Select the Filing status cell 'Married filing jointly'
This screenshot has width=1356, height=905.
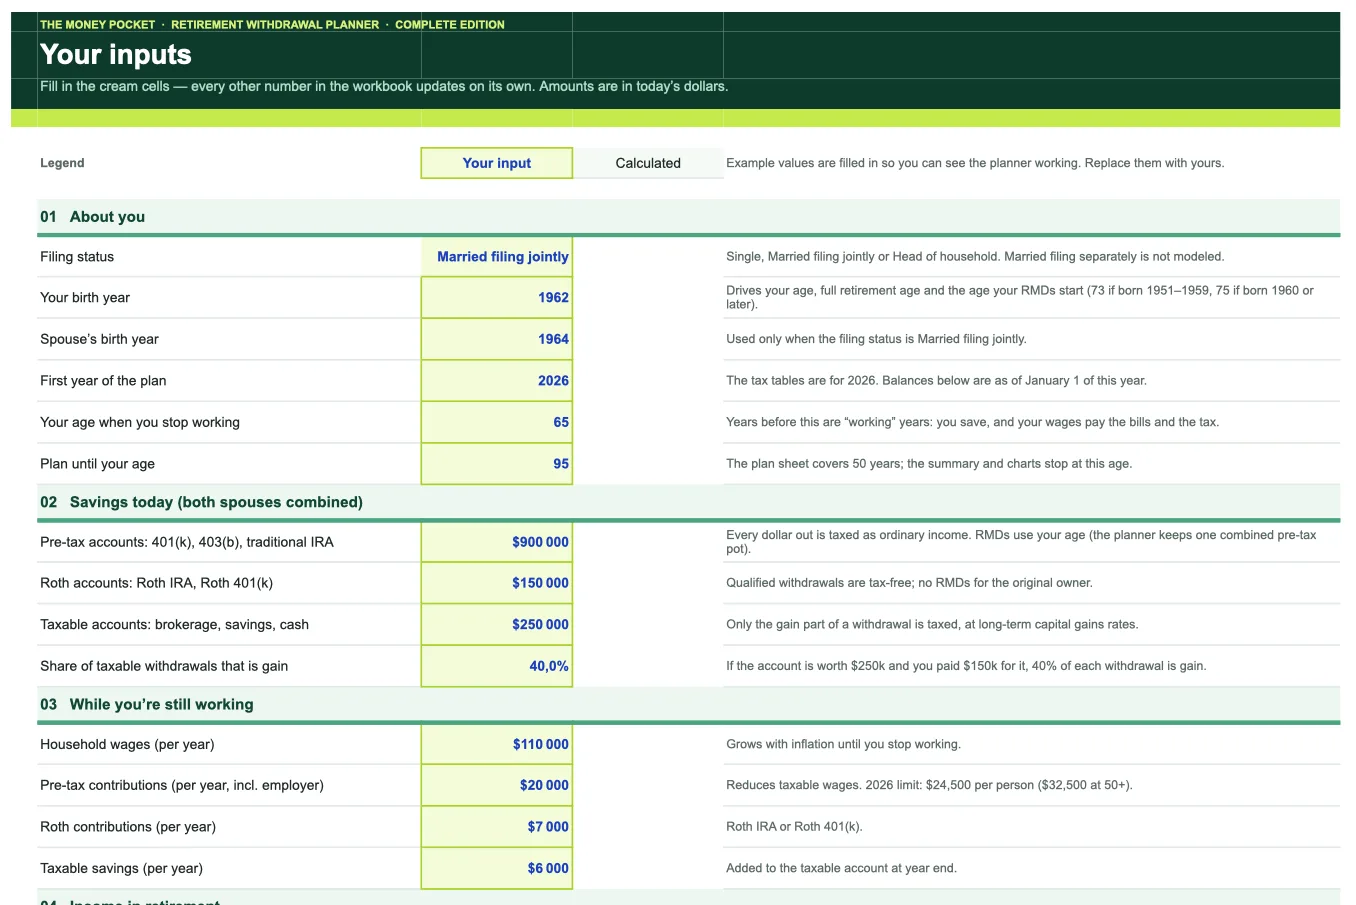click(497, 257)
